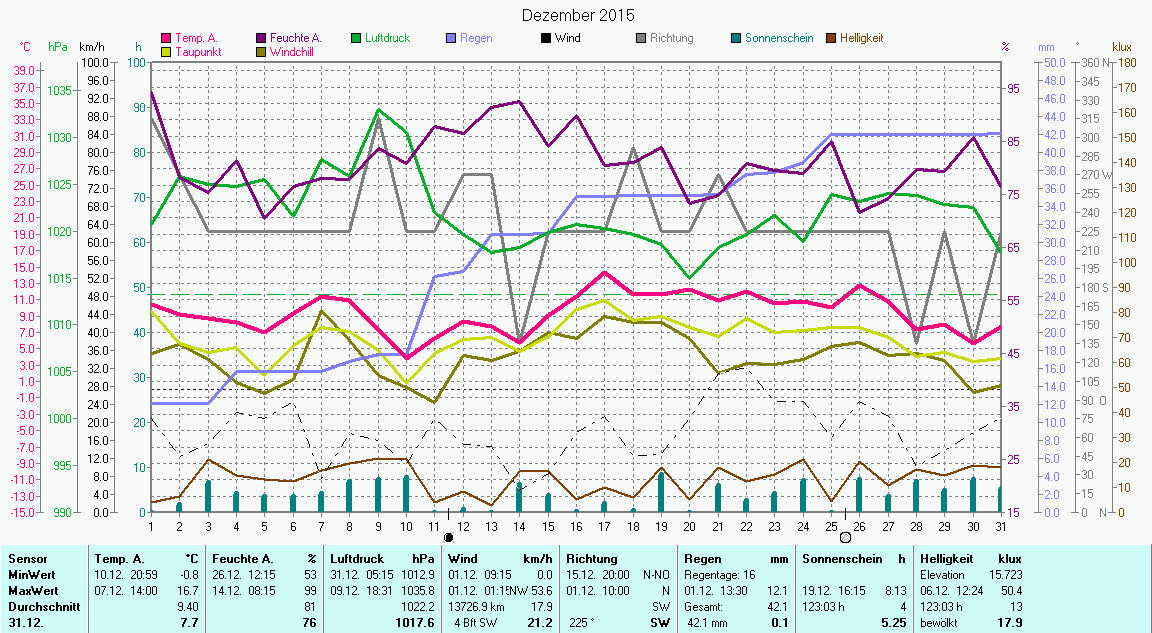Screen dimensions: 1152x633
Task: Click the yellow Taupunkt legend swatch
Action: (167, 52)
